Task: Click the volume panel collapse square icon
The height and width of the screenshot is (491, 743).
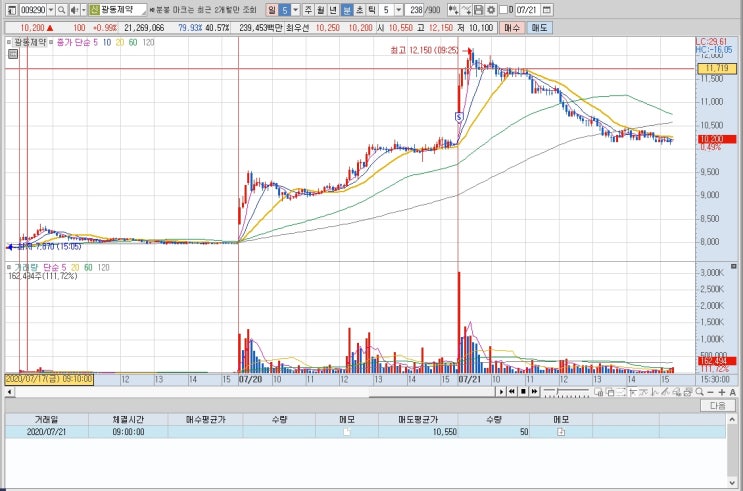Action: click(x=734, y=266)
